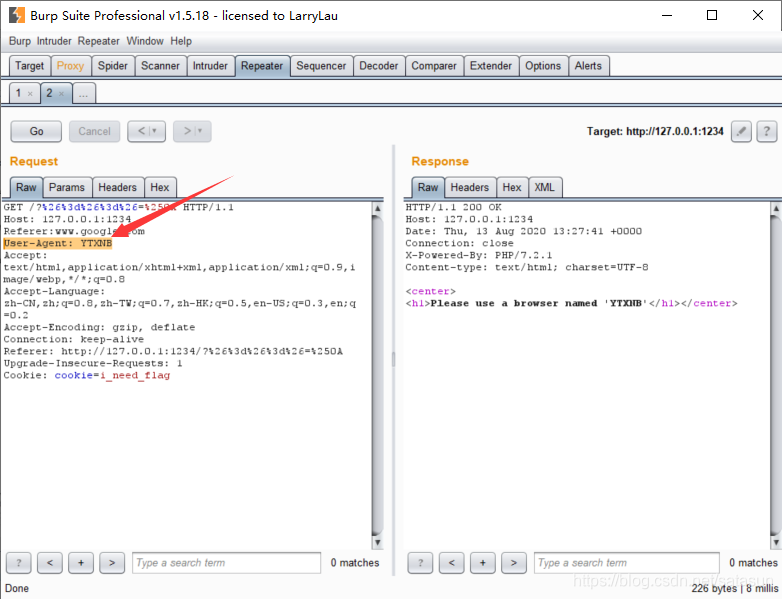782x599 pixels.
Task: Switch to the Intruder main tab
Action: click(x=210, y=66)
